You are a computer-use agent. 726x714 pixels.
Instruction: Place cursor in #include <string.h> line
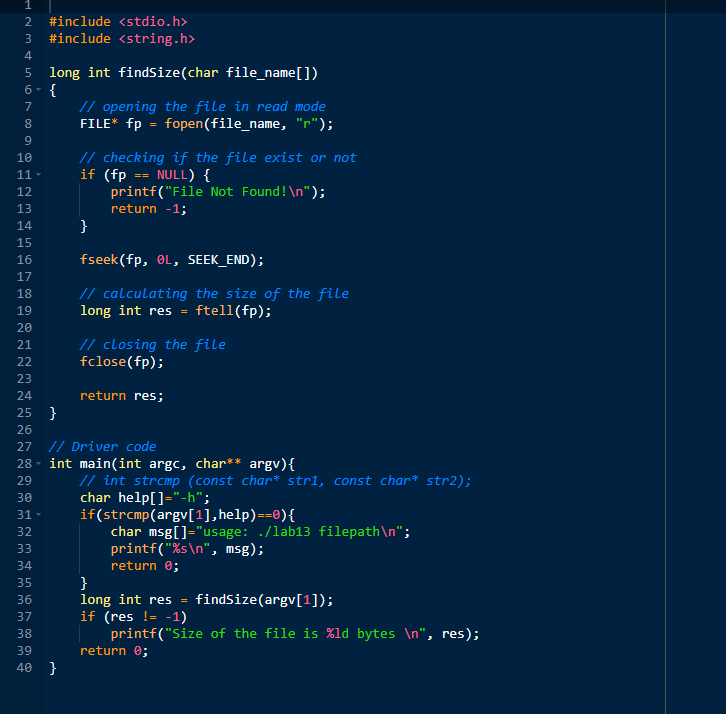[122, 39]
